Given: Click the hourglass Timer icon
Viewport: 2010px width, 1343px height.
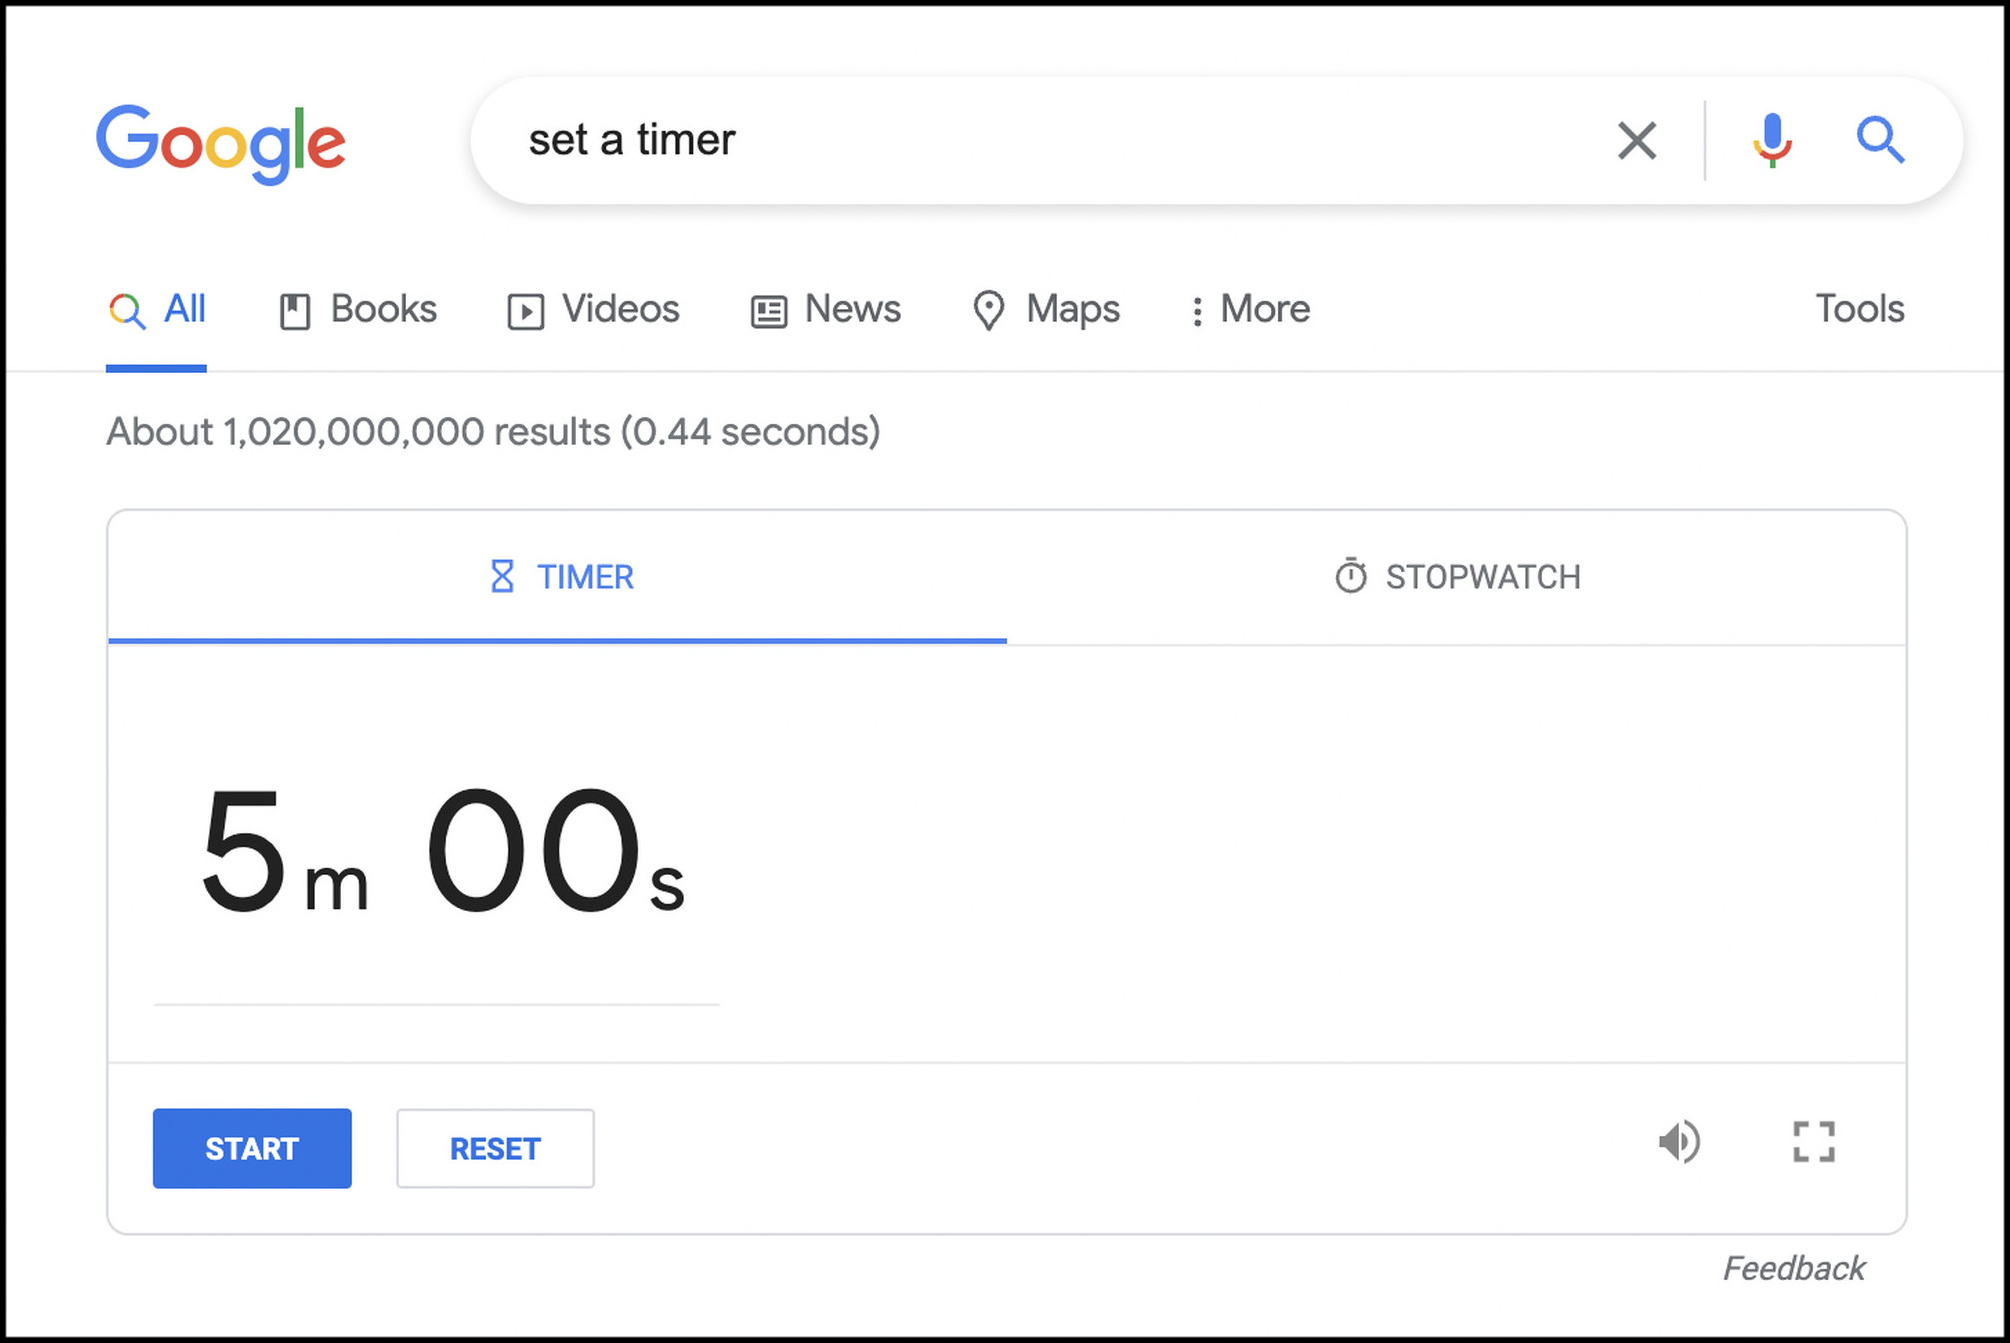Looking at the screenshot, I should click(502, 577).
